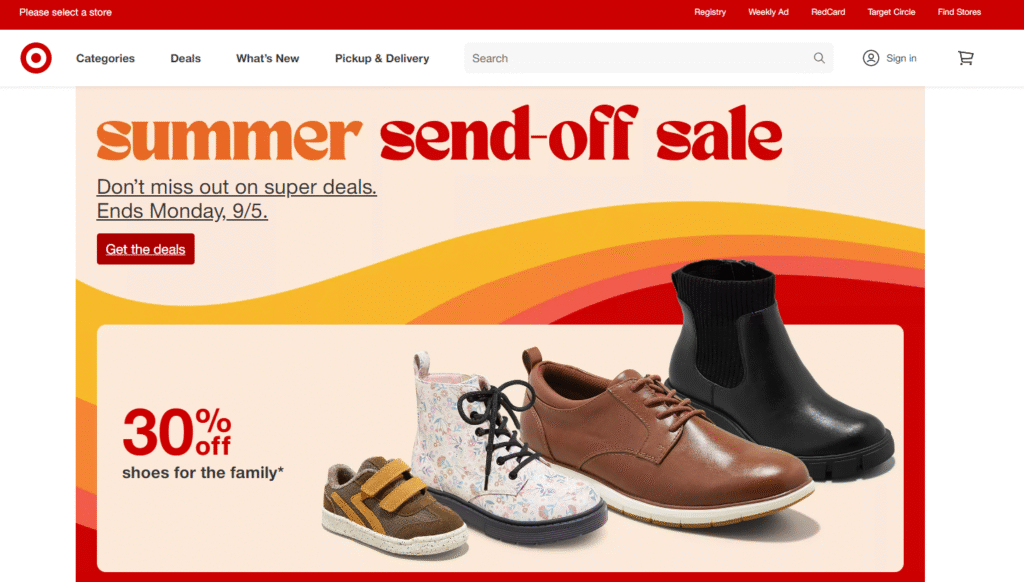Image resolution: width=1024 pixels, height=582 pixels.
Task: Open the Weekly Ad link
Action: (768, 12)
